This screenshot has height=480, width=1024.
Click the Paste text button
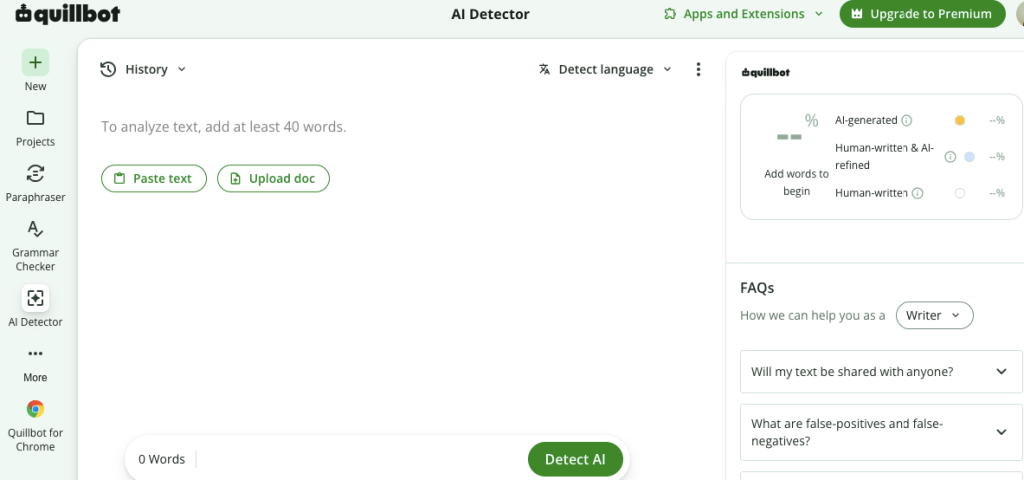153,178
